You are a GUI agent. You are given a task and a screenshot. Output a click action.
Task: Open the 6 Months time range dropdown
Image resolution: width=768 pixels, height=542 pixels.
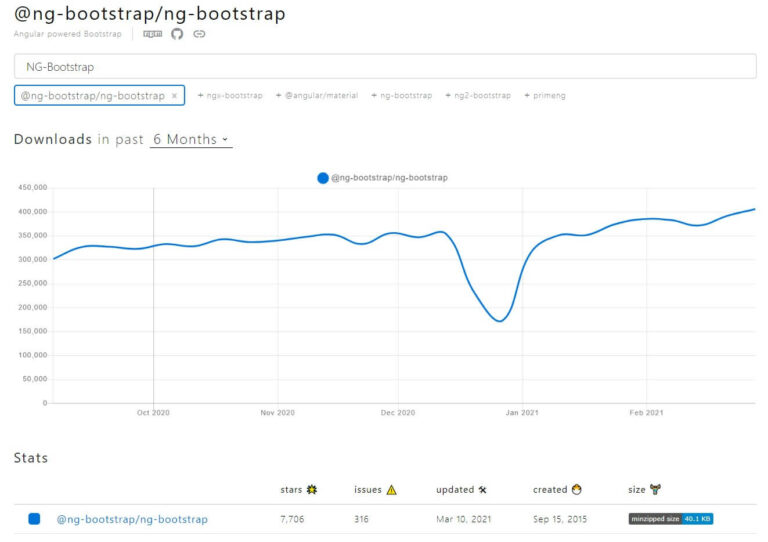191,140
